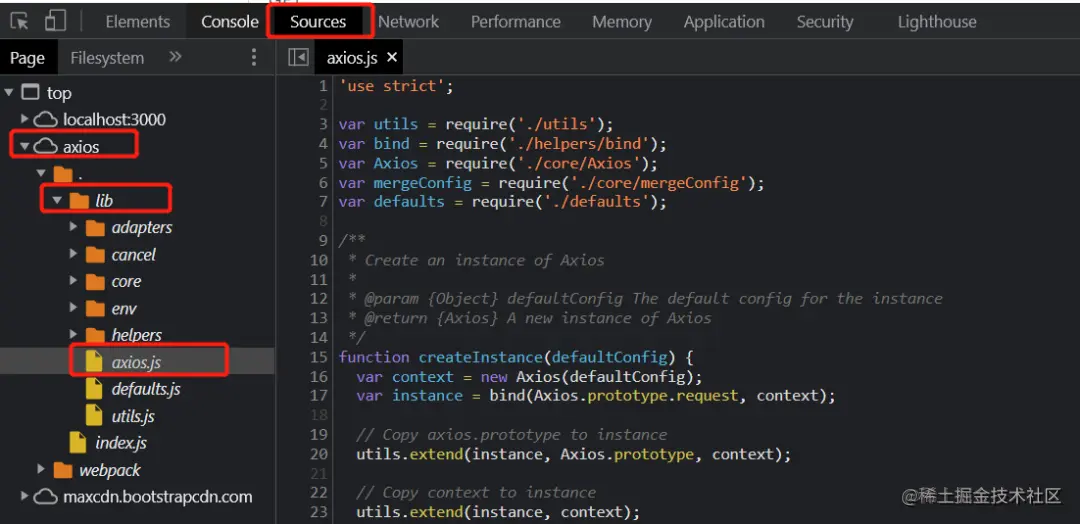
Task: Click the webpack folder icon
Action: tap(63, 470)
